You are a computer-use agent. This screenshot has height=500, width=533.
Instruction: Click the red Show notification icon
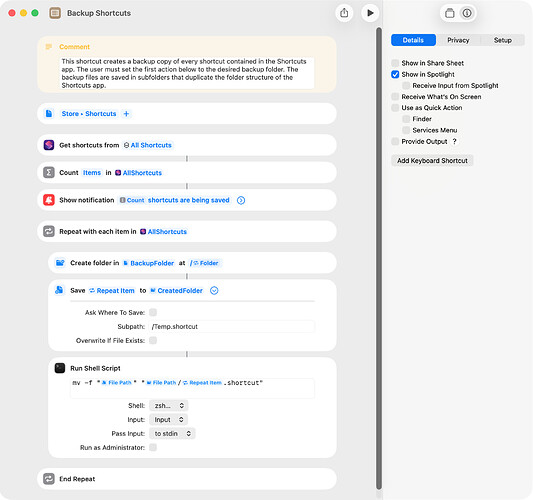(x=49, y=200)
